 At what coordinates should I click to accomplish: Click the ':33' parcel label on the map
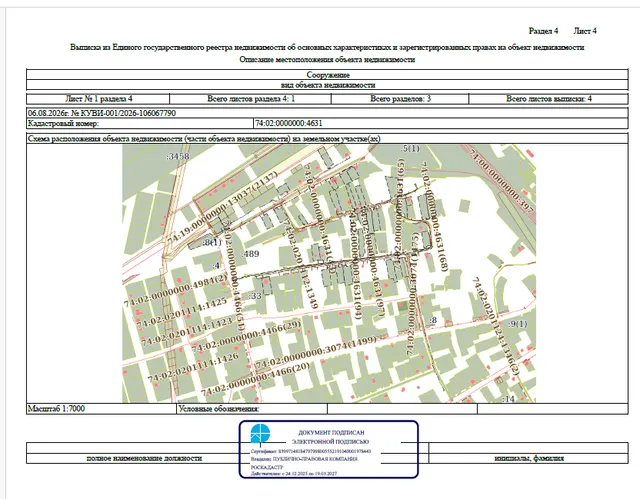255,296
